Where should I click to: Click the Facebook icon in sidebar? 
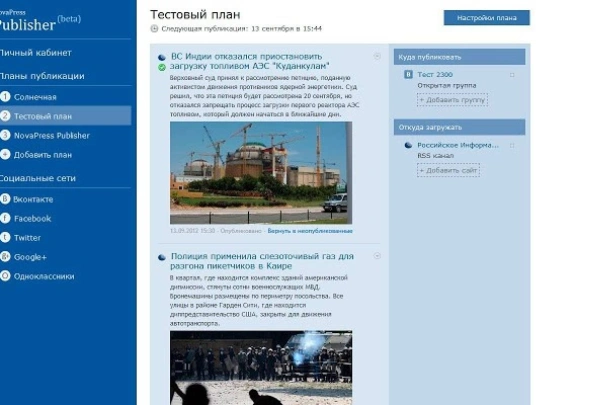(5, 218)
